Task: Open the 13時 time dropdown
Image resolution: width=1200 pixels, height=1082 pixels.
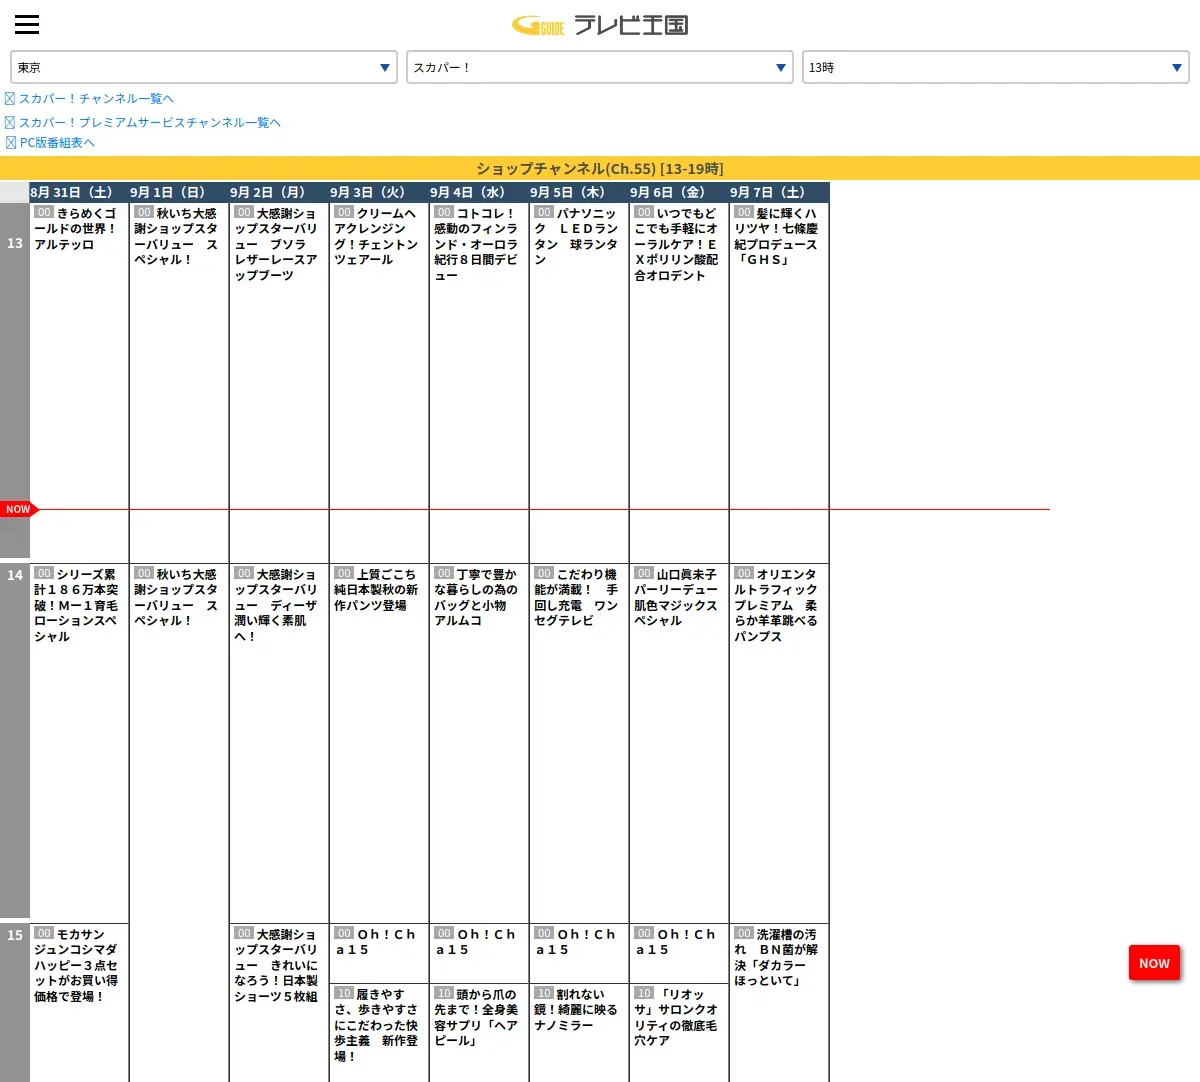Action: (996, 67)
